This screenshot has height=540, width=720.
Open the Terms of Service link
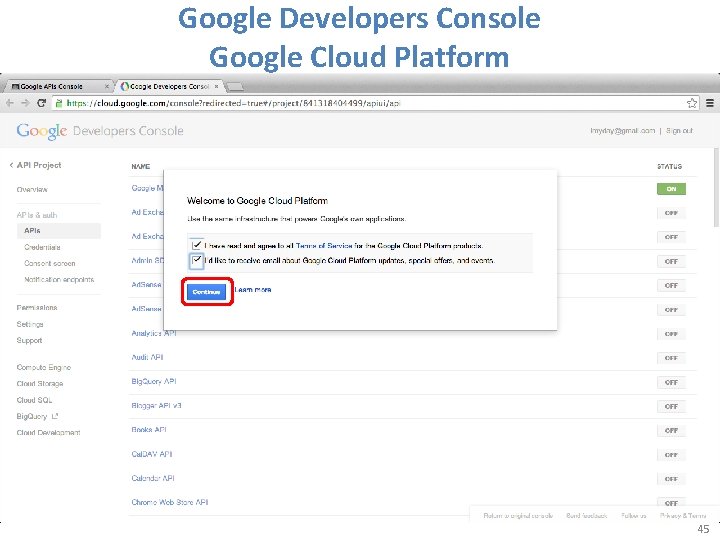click(324, 246)
